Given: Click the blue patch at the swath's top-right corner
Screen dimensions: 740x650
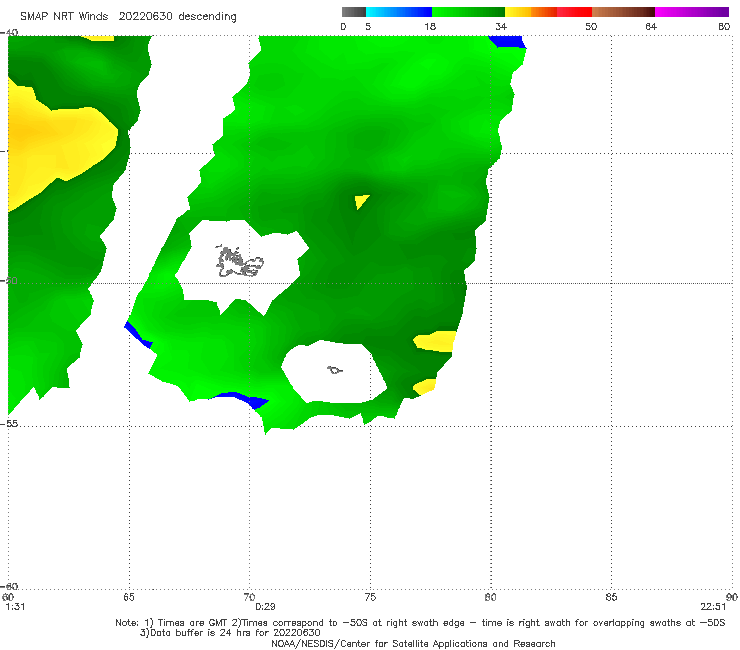Looking at the screenshot, I should (x=507, y=42).
